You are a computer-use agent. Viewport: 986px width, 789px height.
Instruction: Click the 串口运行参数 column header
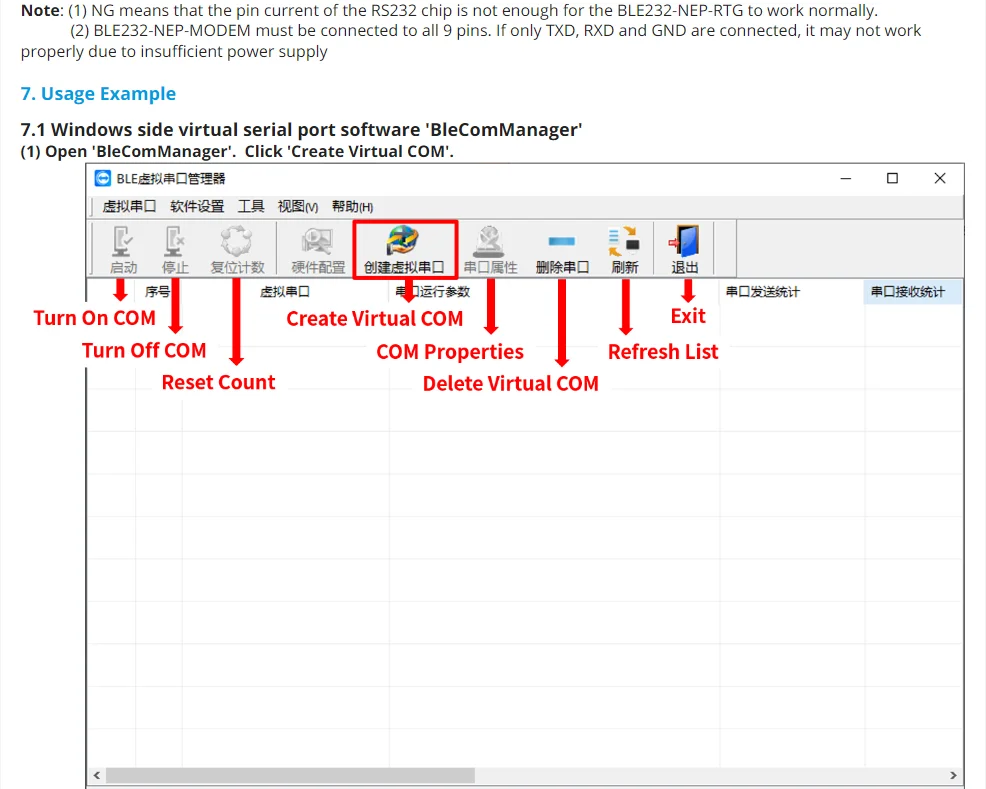click(554, 292)
